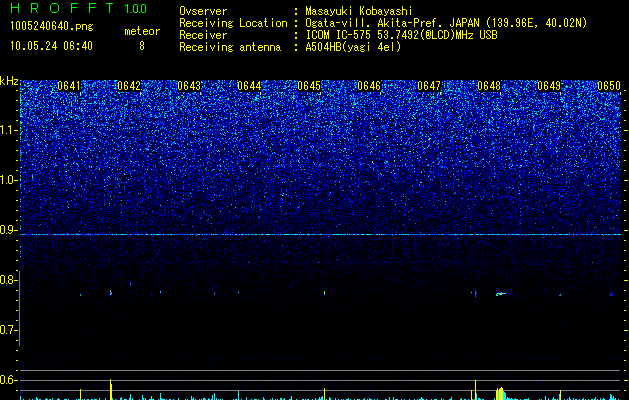Click the 0647 time marker

[x=429, y=86]
